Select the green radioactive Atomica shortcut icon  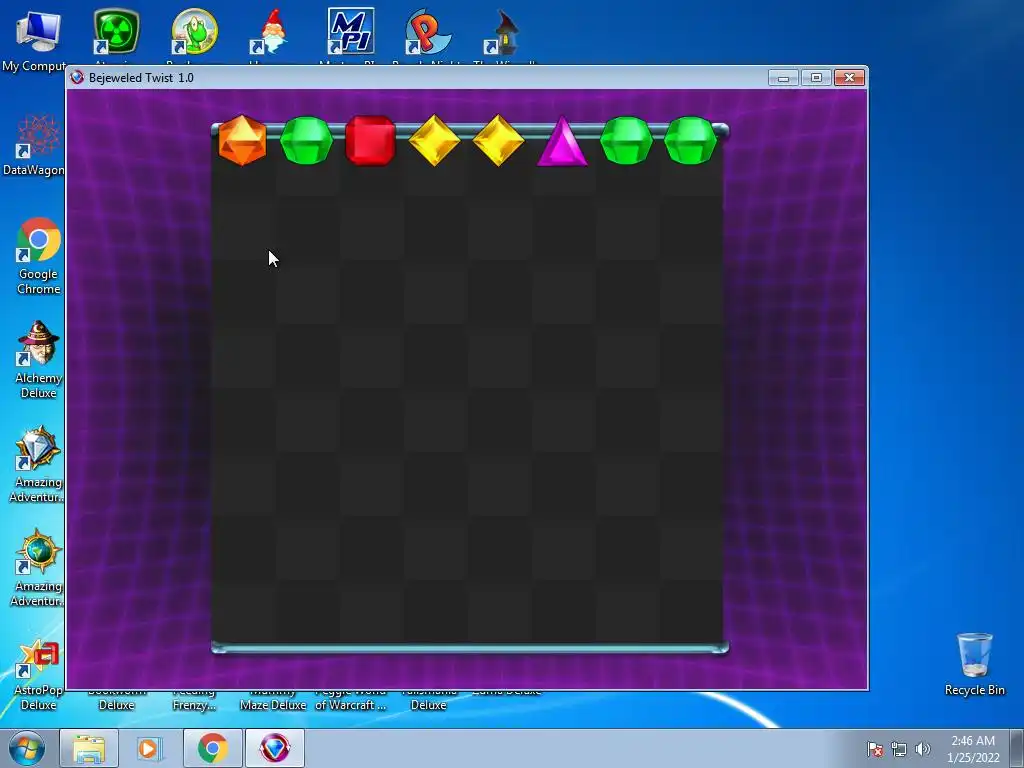pos(116,31)
